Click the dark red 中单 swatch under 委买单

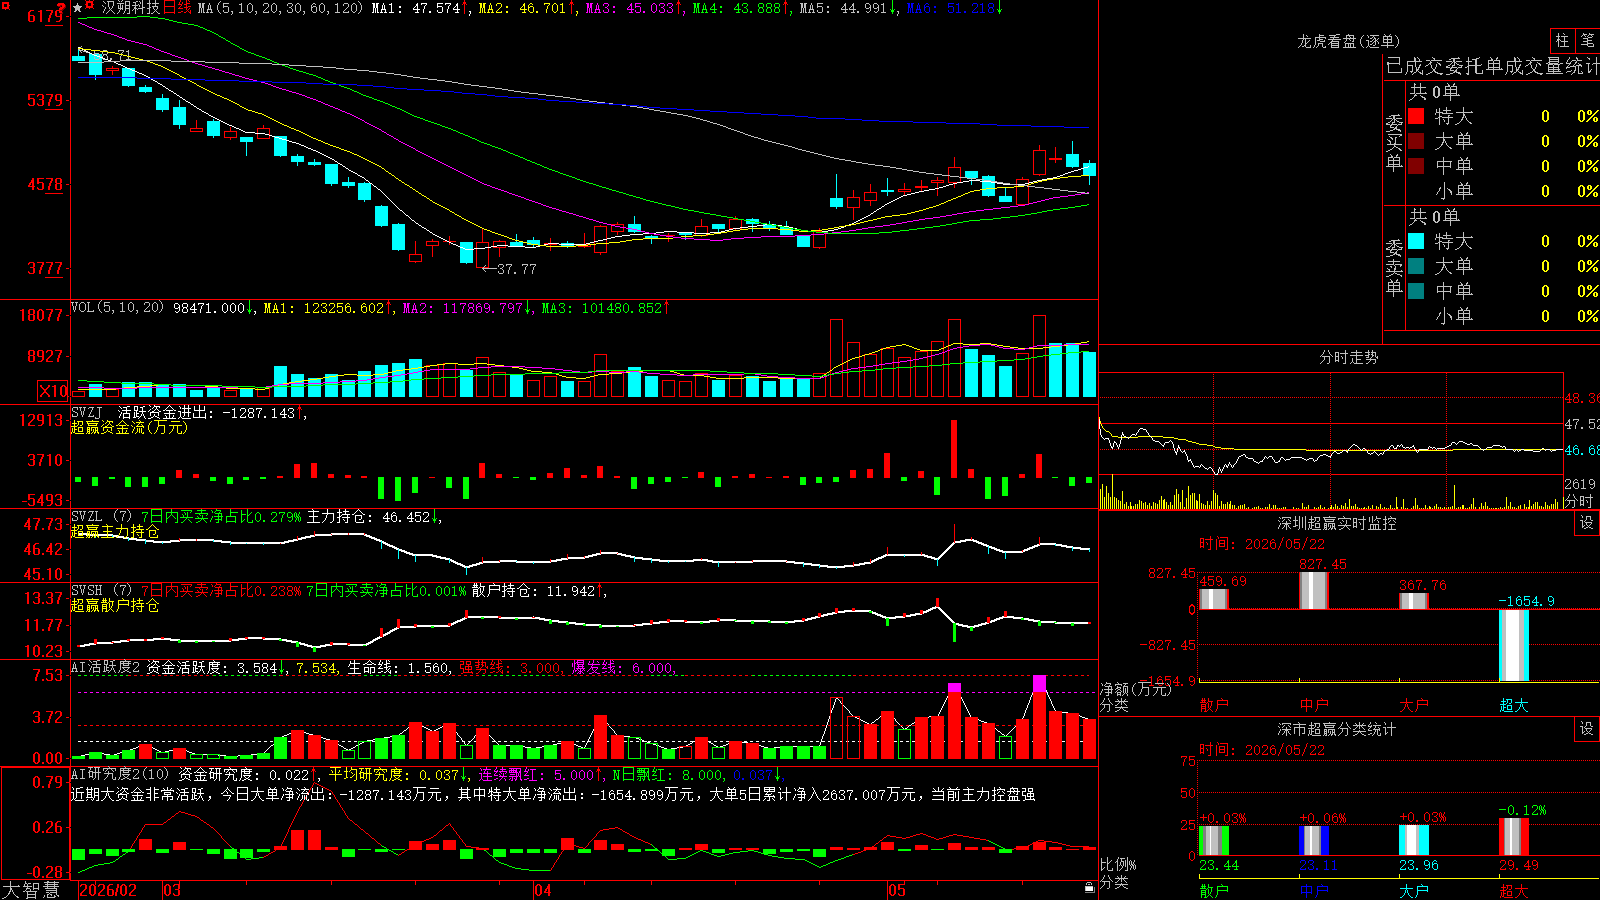1416,166
